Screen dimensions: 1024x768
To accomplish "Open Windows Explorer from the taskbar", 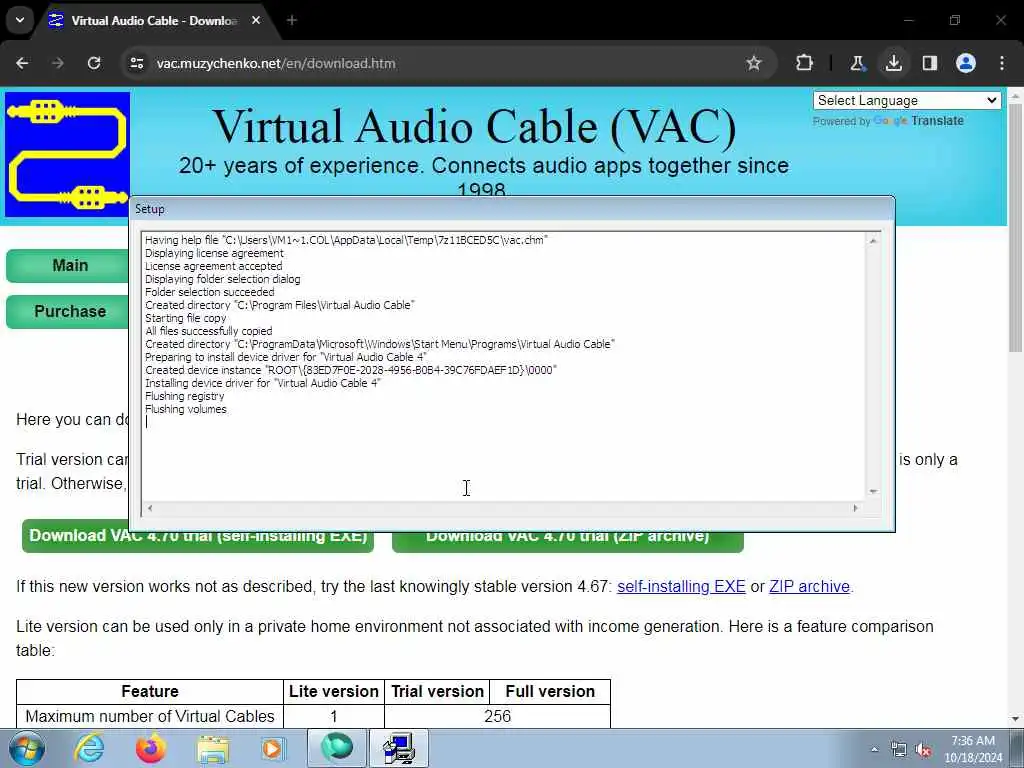I will [x=212, y=748].
